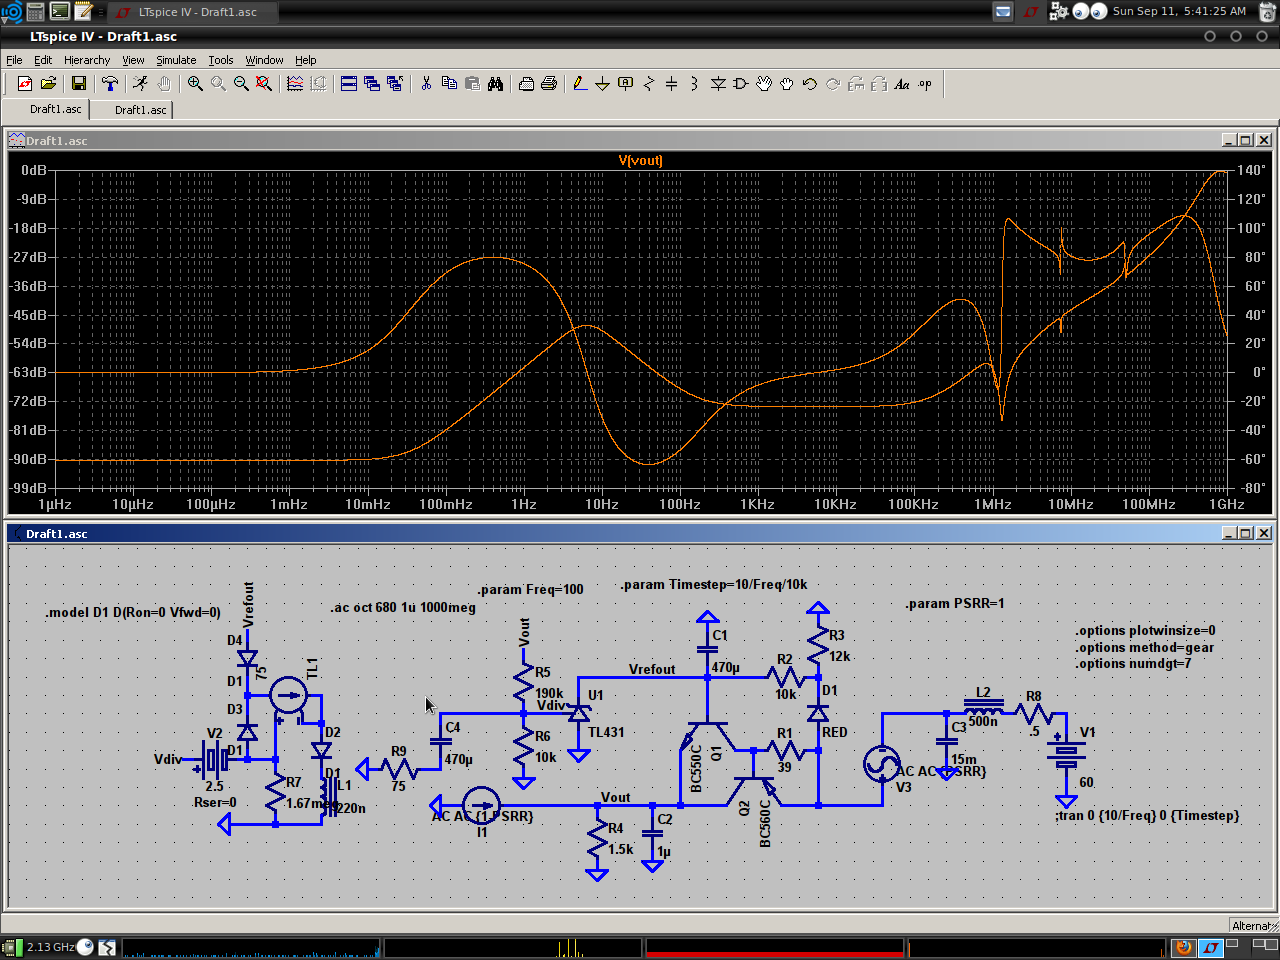Click the clock in the top panel

click(x=1179, y=11)
